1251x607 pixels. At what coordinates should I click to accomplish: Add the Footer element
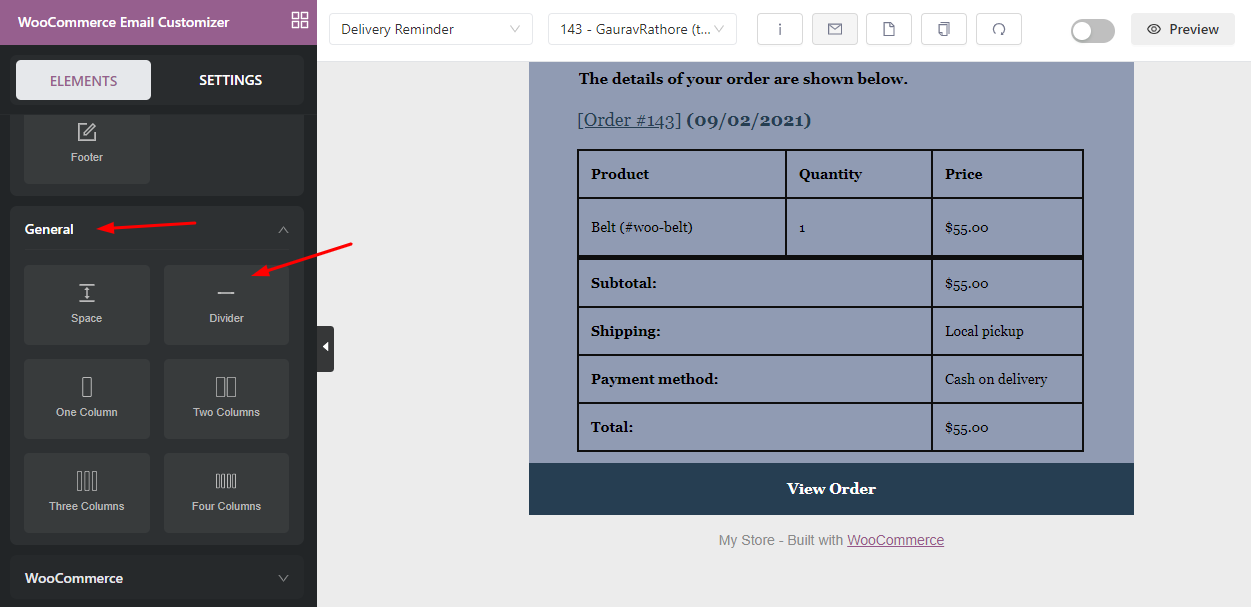(87, 146)
